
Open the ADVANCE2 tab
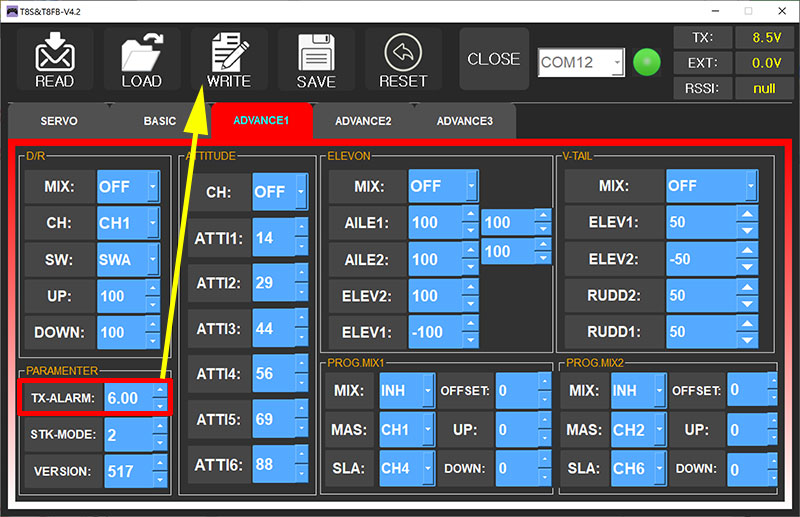pyautogui.click(x=362, y=121)
